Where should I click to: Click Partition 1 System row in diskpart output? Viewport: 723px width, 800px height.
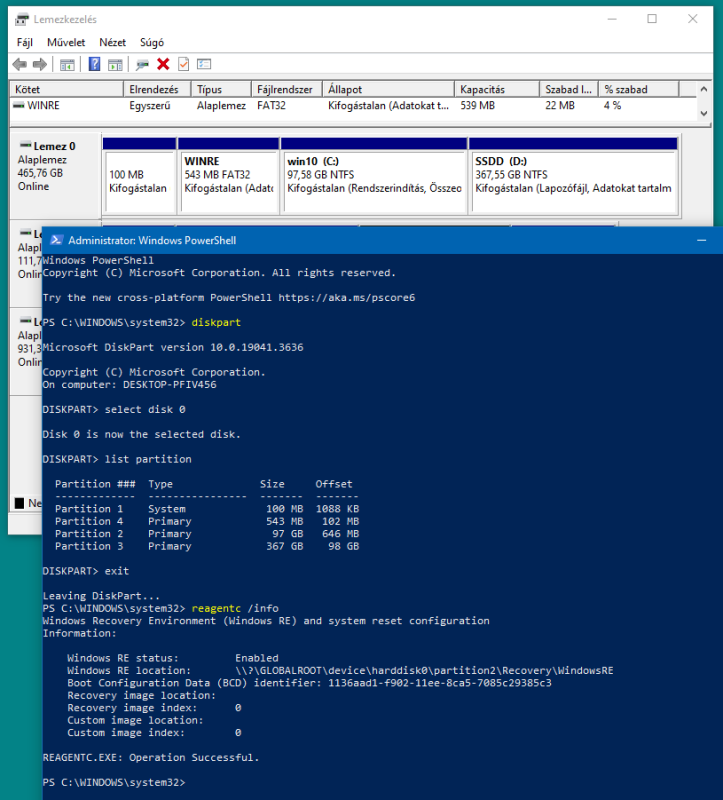coord(207,509)
